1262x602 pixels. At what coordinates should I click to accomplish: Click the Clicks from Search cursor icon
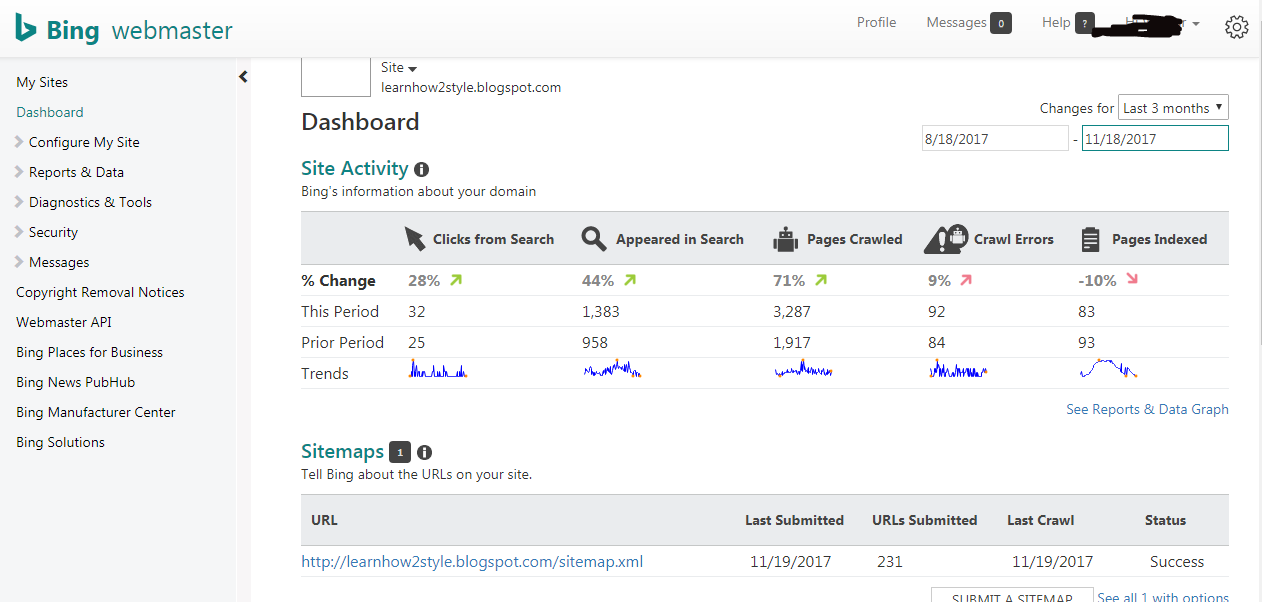coord(415,237)
